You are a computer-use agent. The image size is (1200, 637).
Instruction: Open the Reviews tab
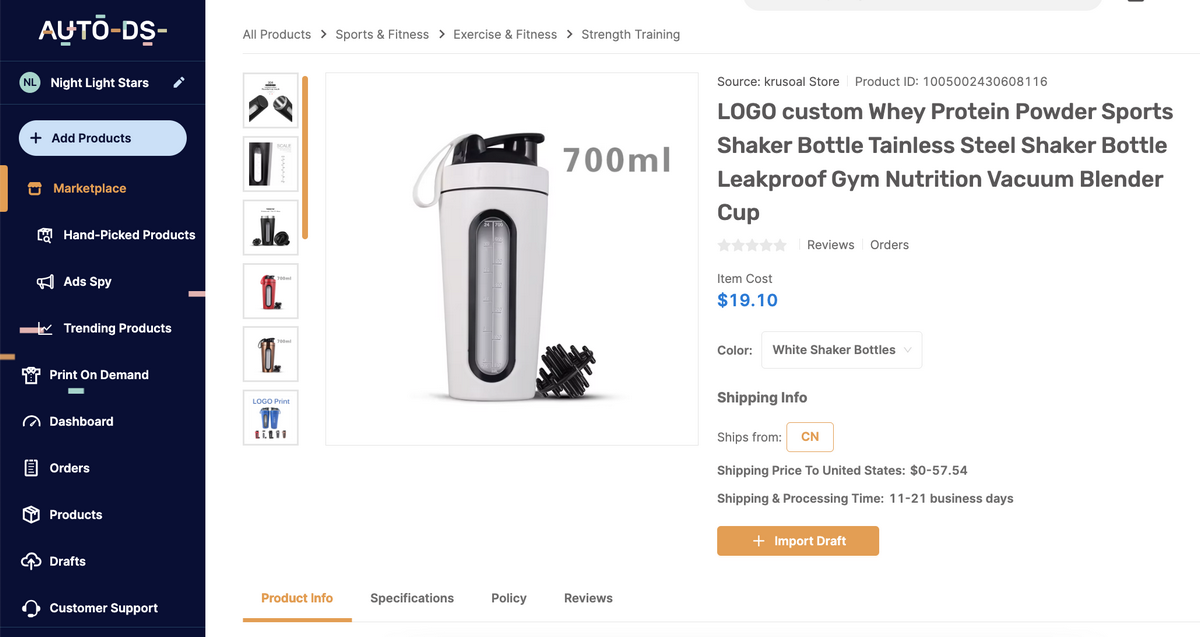[588, 597]
